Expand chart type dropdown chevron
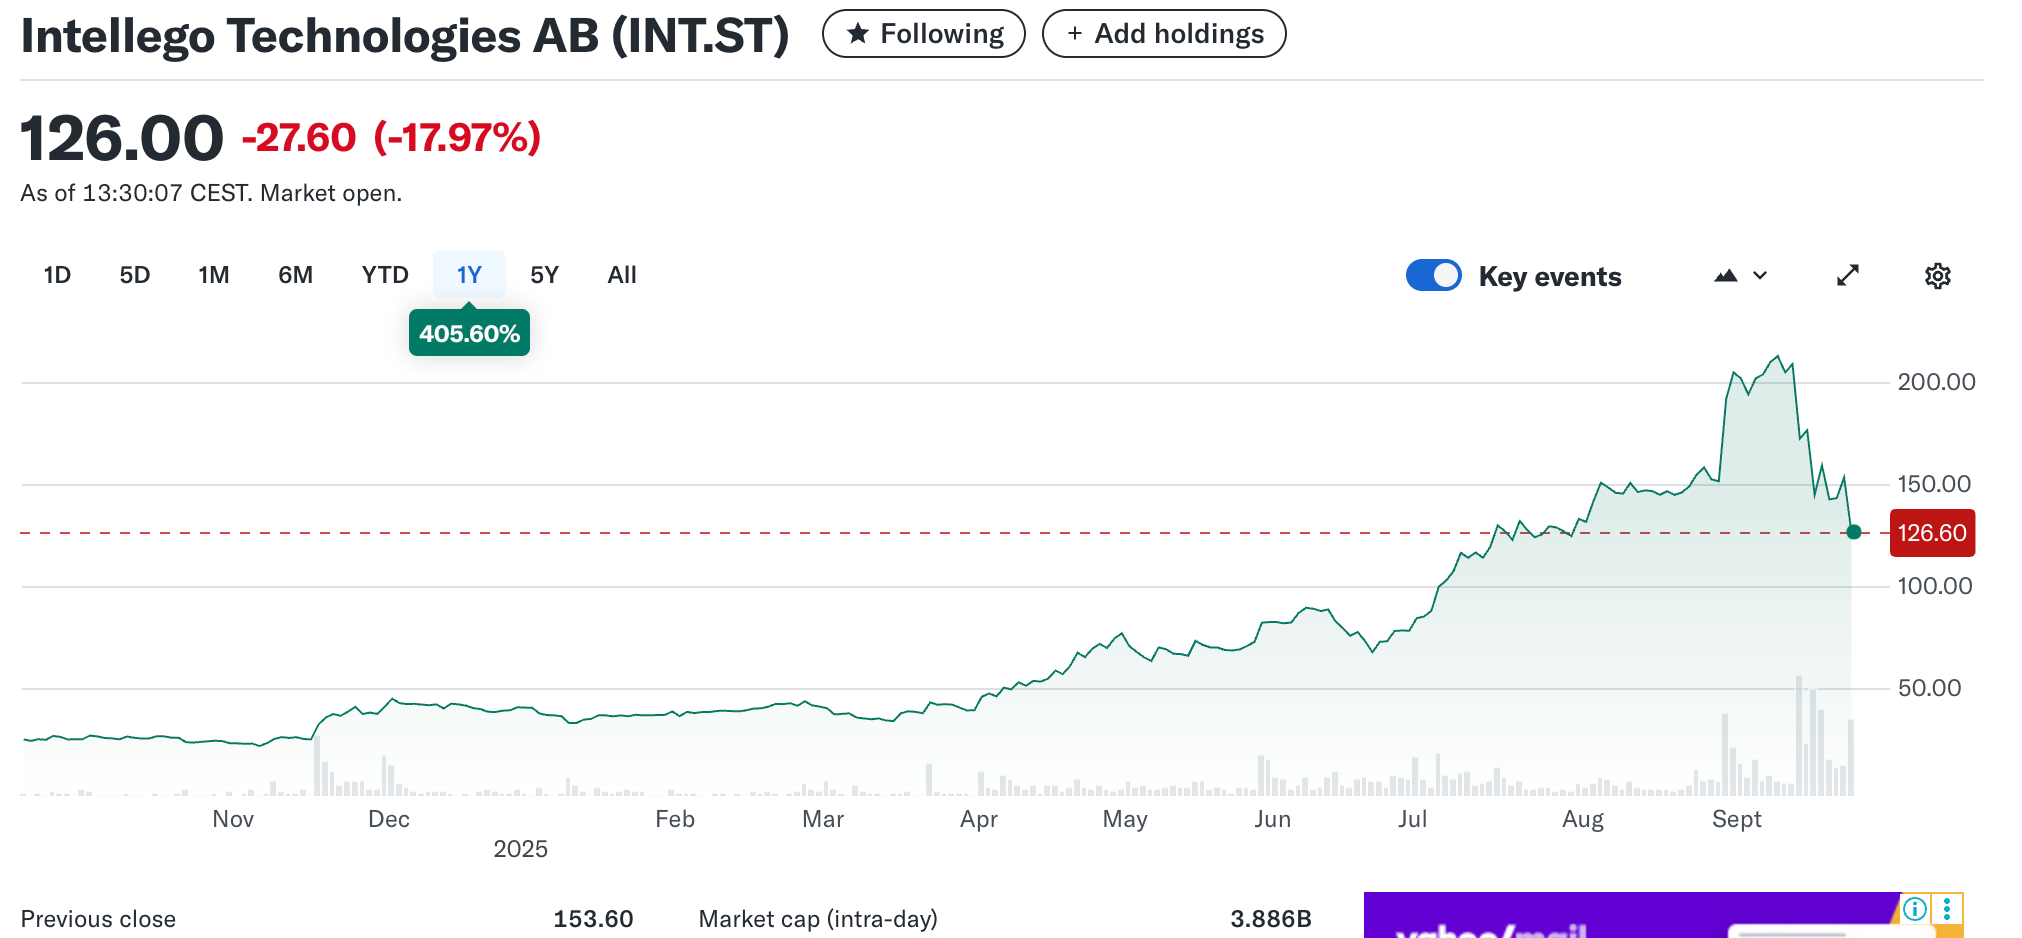2022x938 pixels. pyautogui.click(x=1760, y=276)
